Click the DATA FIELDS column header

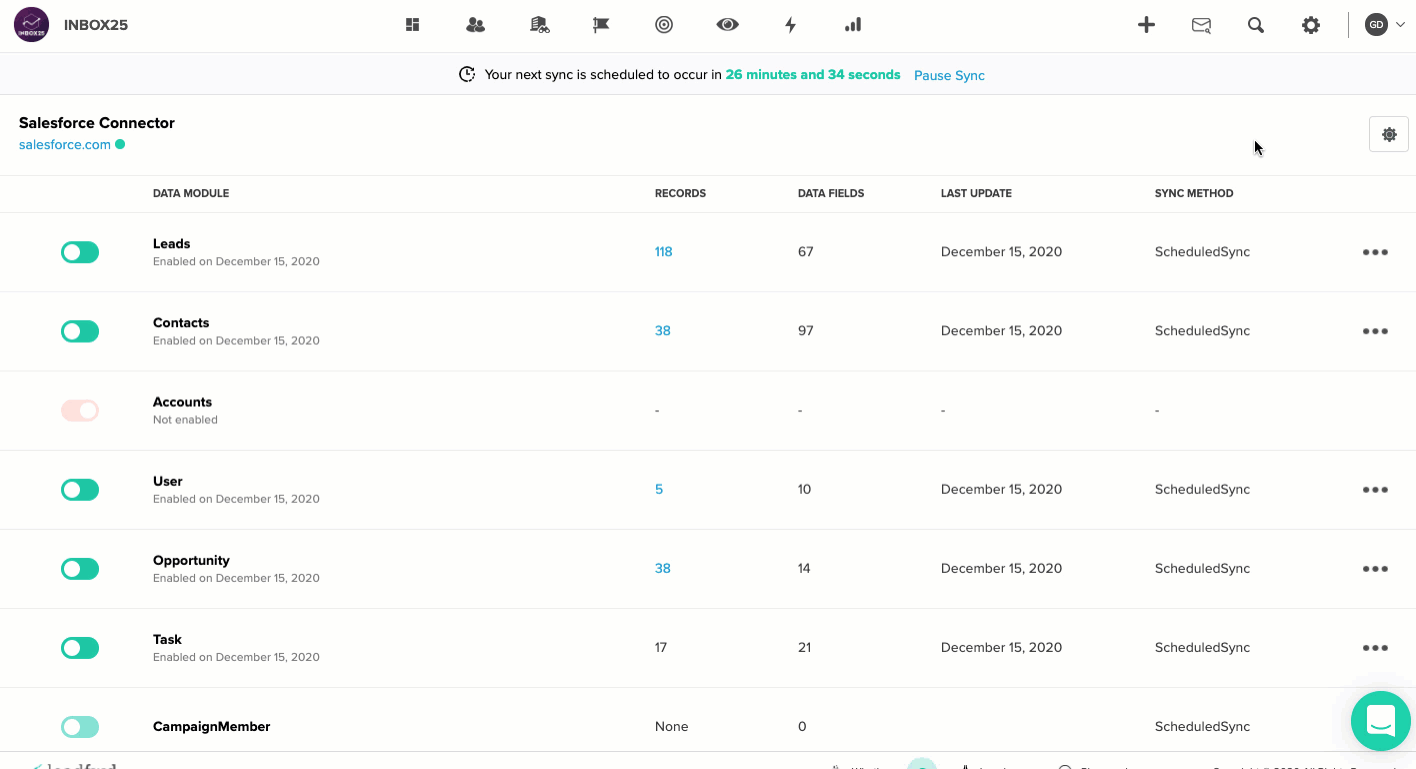click(x=831, y=193)
